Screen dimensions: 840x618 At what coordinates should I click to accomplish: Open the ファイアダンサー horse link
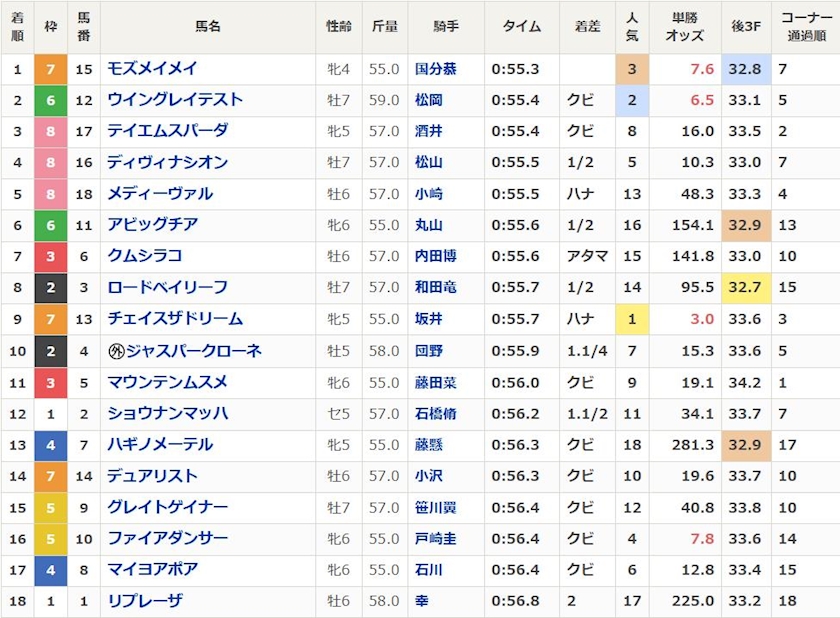click(167, 538)
